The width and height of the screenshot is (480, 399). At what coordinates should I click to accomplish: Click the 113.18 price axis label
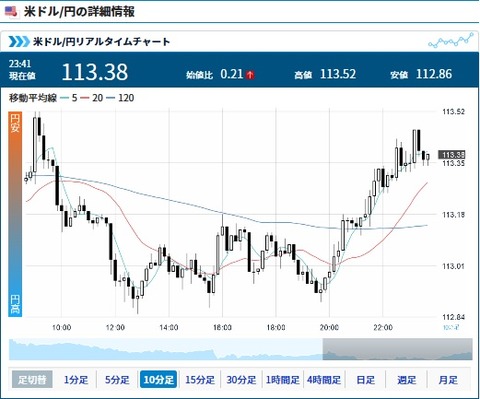[x=453, y=215]
